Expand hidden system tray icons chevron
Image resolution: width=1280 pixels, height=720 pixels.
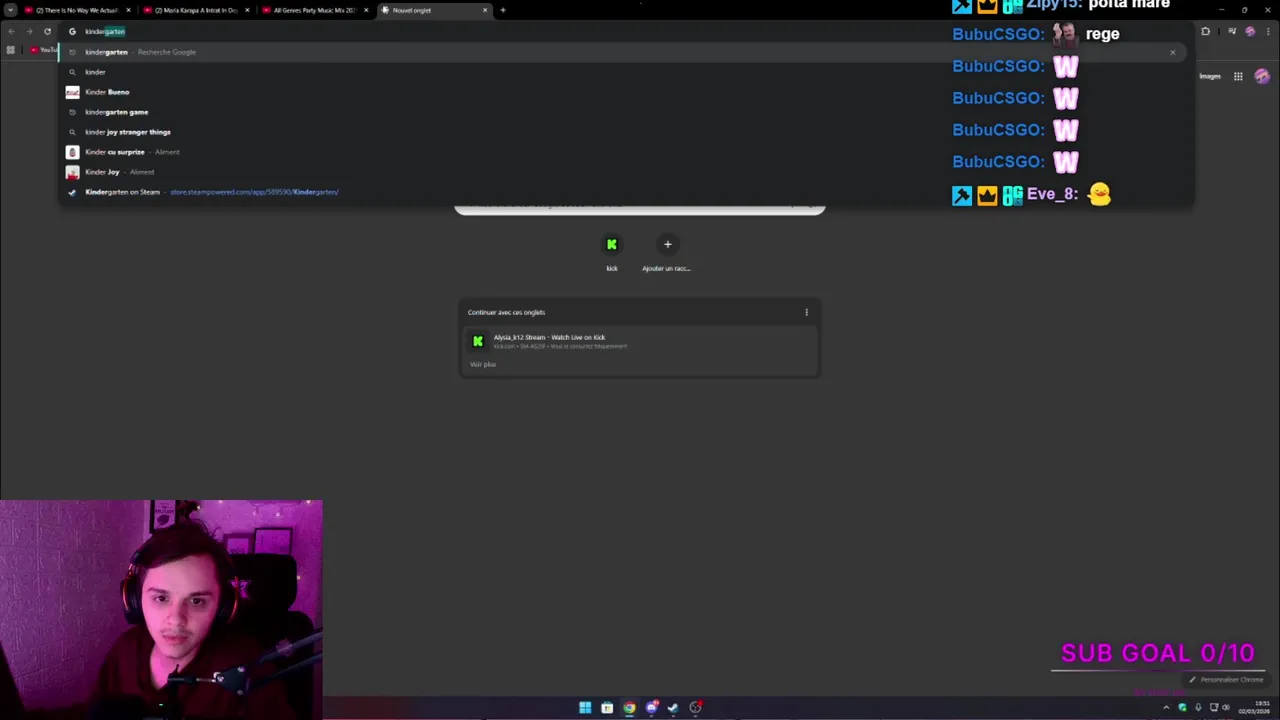pyautogui.click(x=1166, y=708)
